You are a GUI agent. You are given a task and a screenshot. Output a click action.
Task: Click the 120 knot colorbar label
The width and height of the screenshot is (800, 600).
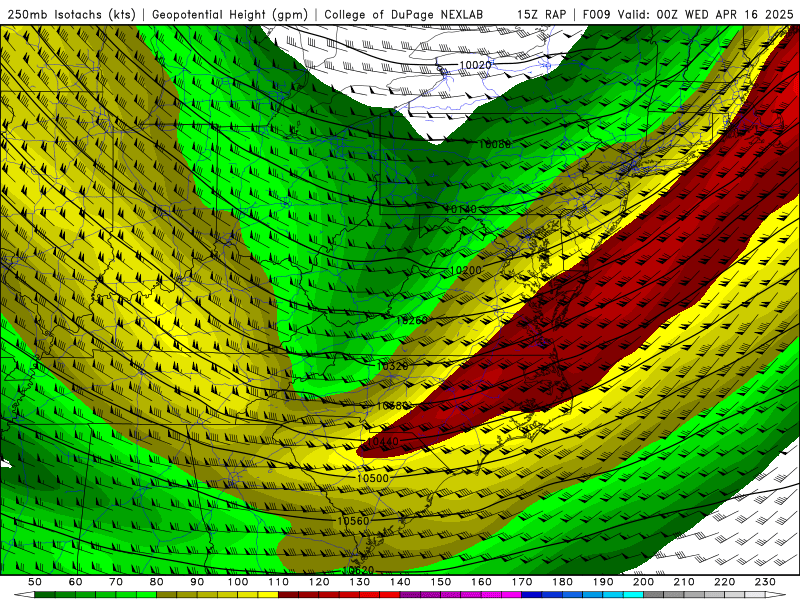(x=319, y=582)
